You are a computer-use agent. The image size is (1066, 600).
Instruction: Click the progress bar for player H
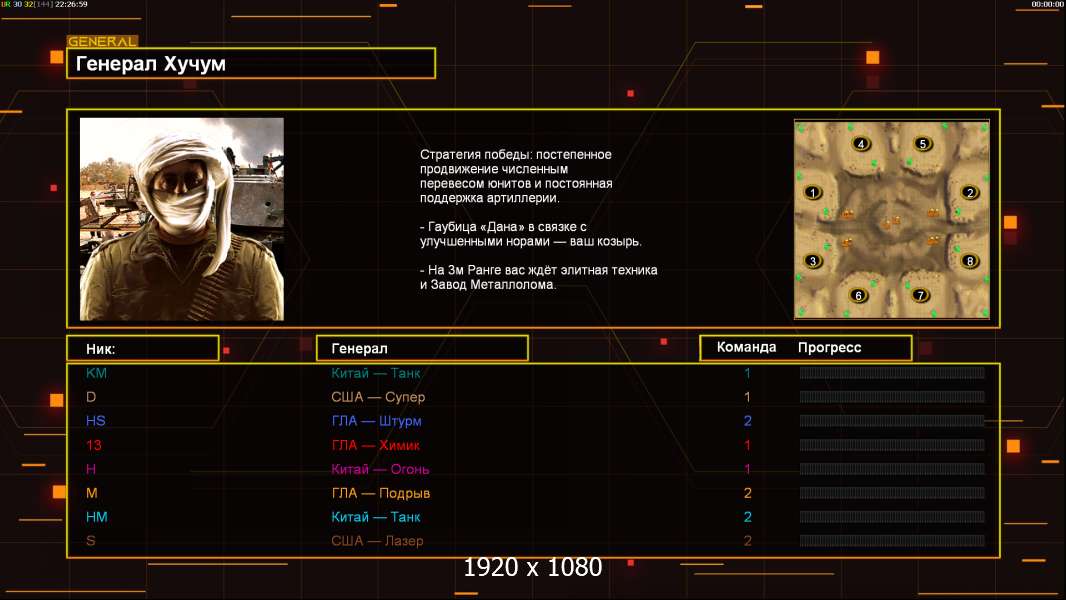coord(892,469)
